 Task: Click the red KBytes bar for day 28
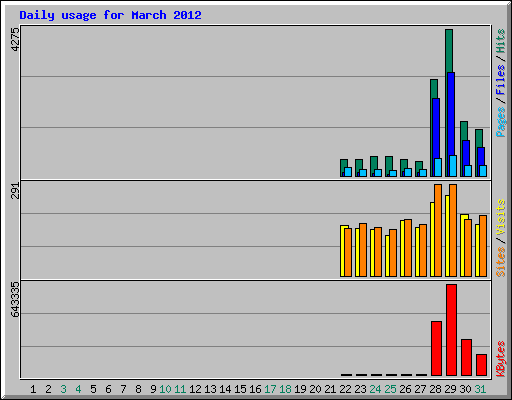(x=436, y=348)
